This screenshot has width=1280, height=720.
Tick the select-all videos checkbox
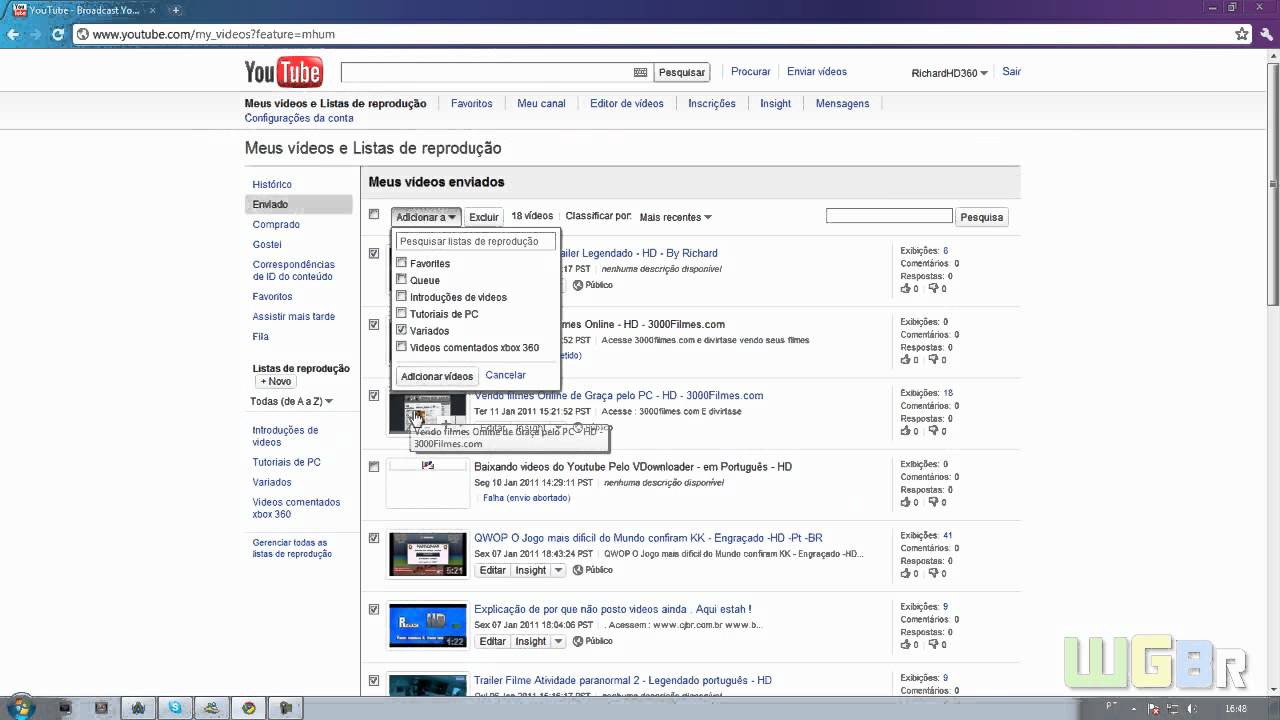(374, 215)
